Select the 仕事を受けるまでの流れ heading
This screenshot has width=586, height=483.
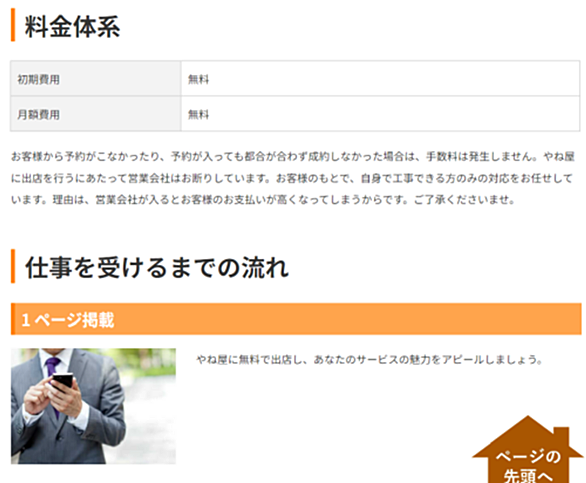157,267
